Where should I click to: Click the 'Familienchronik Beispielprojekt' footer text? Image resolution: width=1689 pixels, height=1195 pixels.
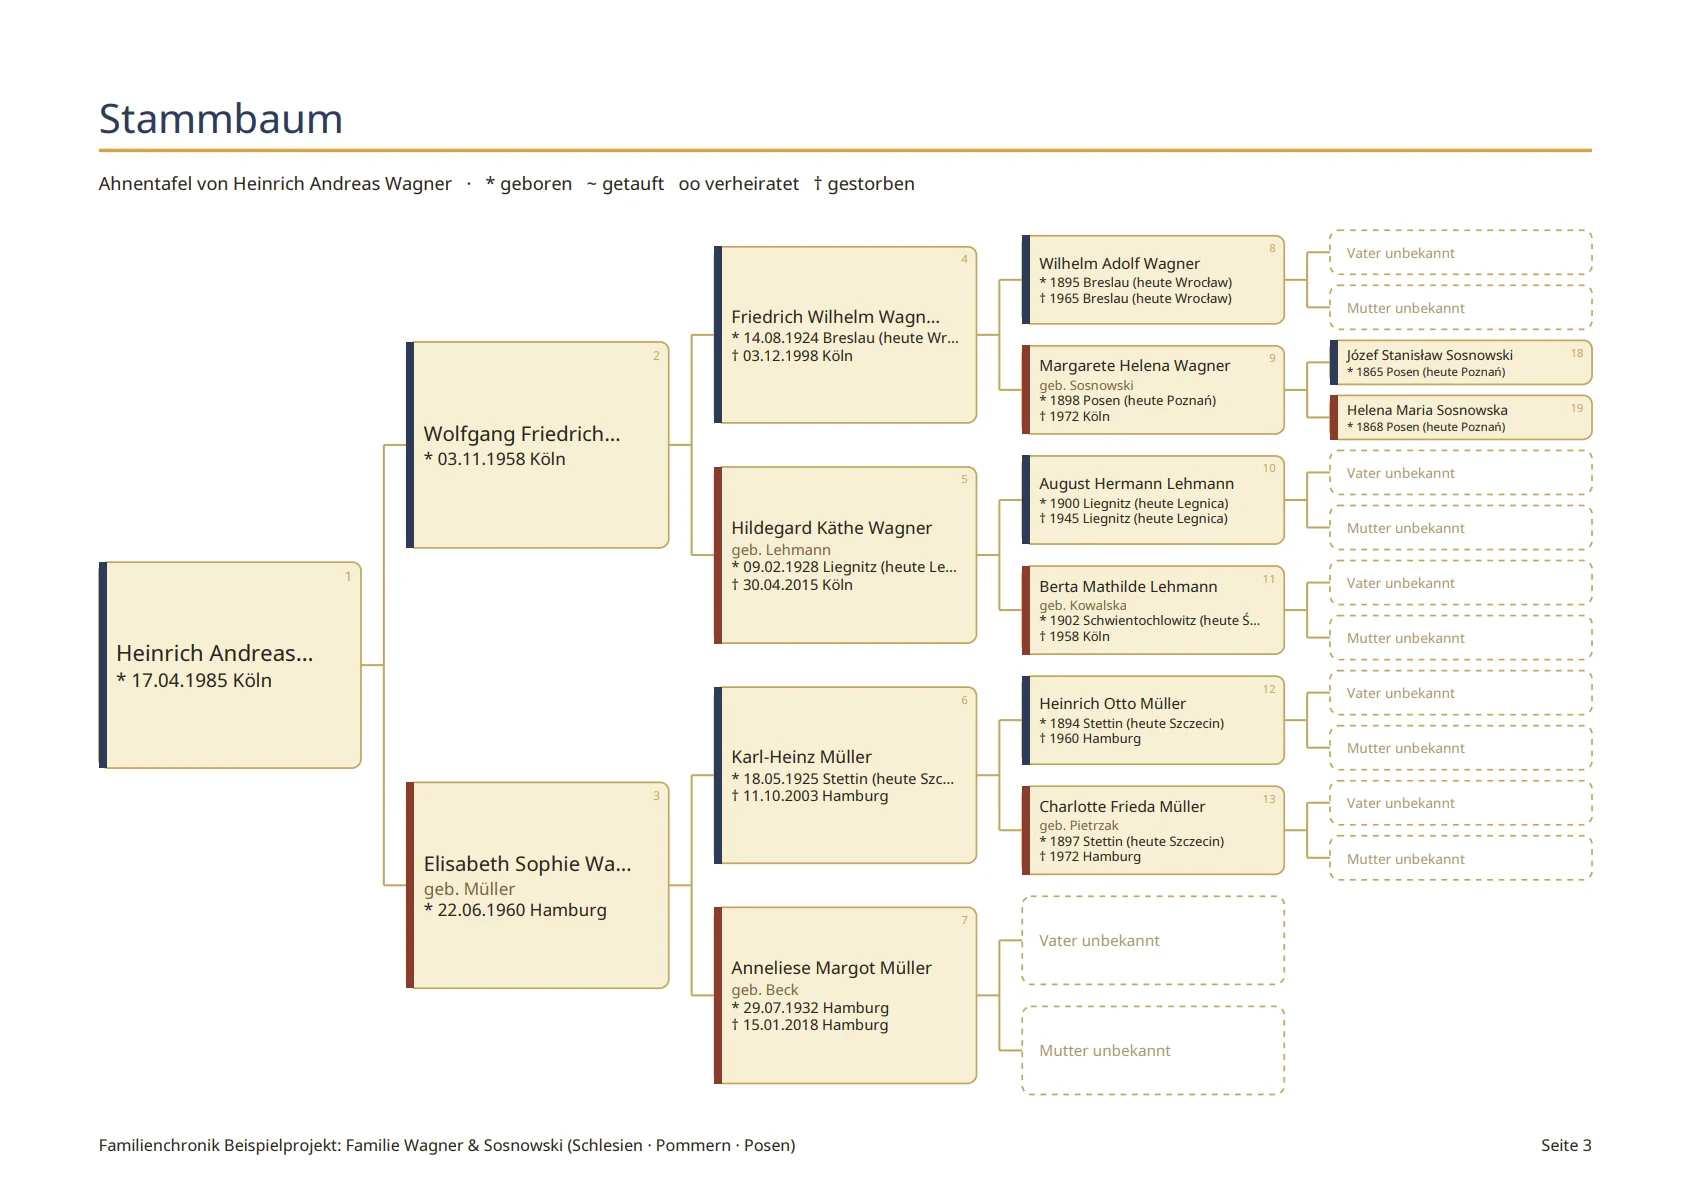pos(447,1145)
